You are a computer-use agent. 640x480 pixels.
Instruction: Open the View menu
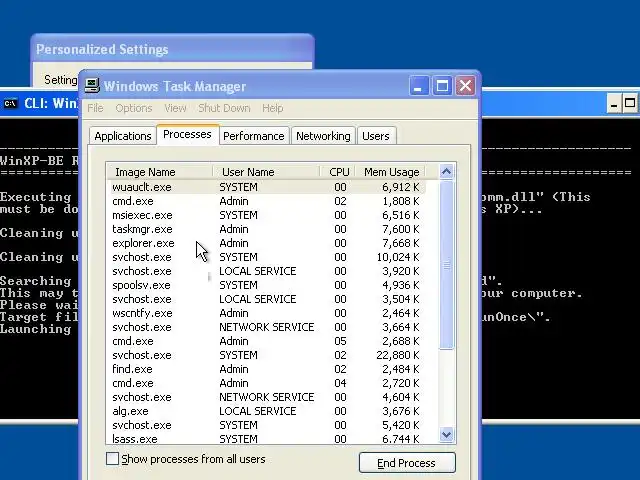tap(175, 108)
